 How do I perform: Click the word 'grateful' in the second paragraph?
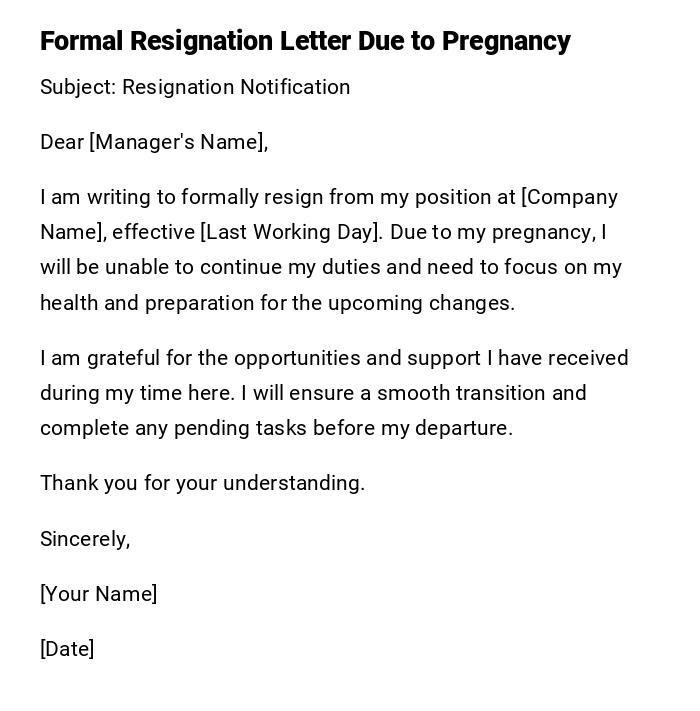pos(123,358)
